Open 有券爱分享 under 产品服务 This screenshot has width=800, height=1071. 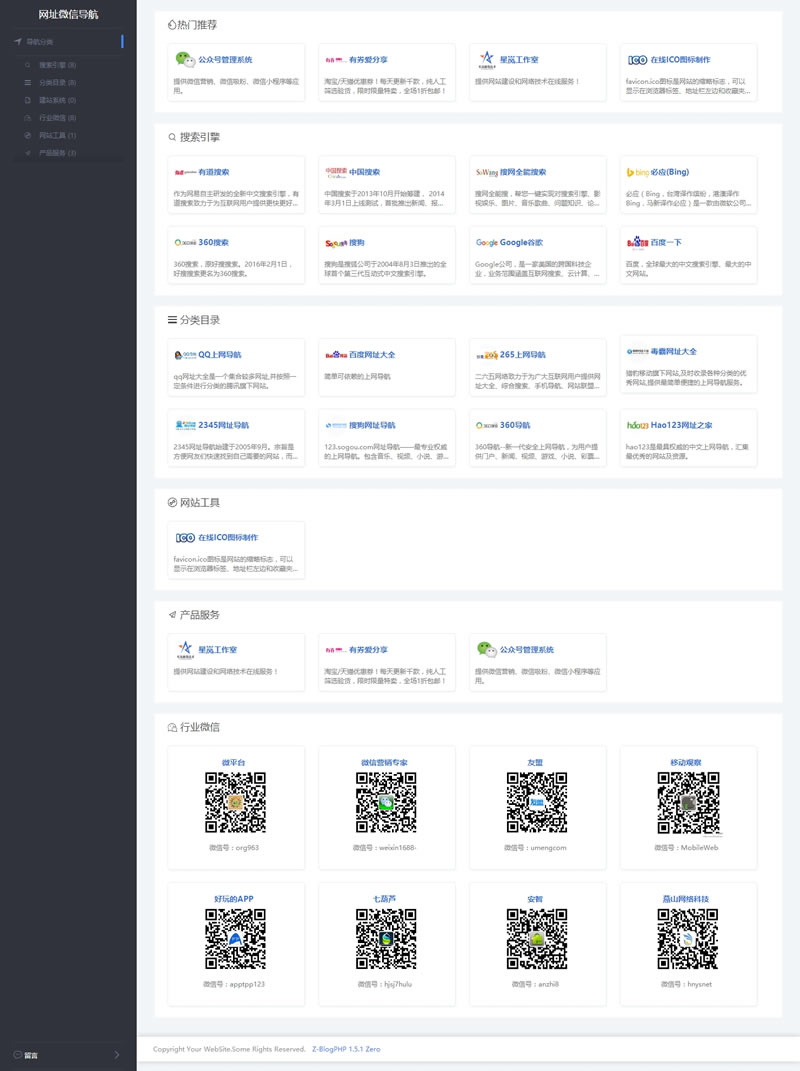click(x=368, y=650)
